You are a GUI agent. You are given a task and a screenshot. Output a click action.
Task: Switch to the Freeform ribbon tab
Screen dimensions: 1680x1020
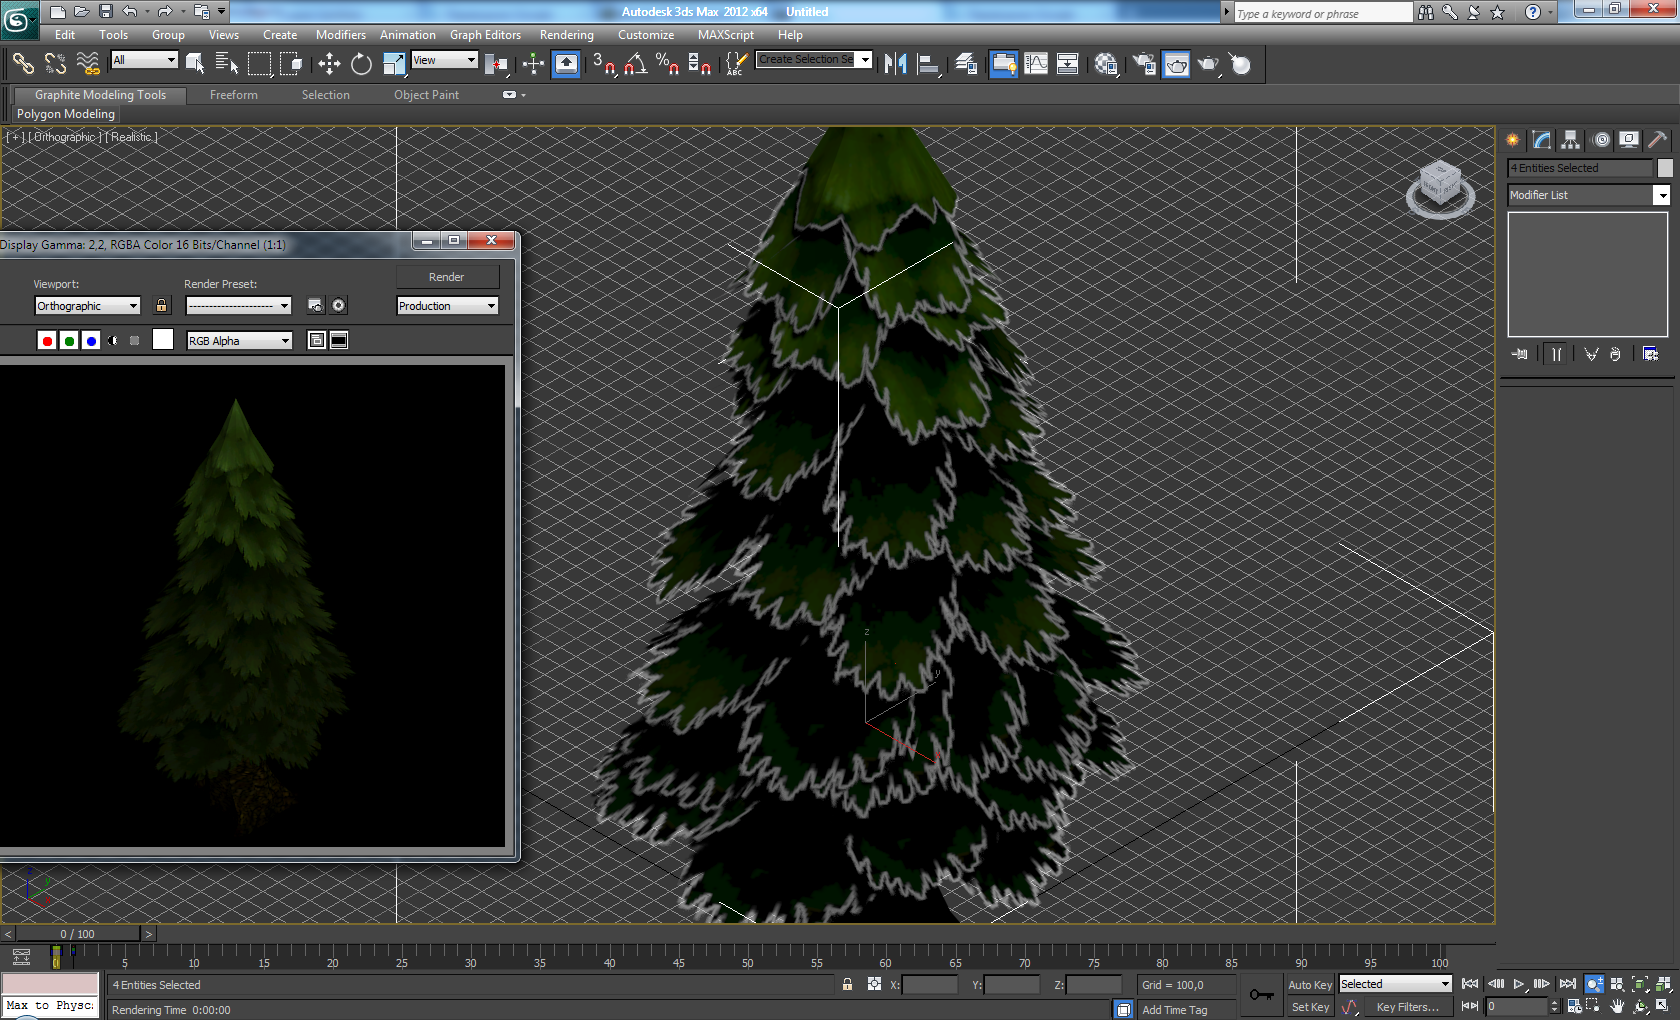pyautogui.click(x=234, y=95)
